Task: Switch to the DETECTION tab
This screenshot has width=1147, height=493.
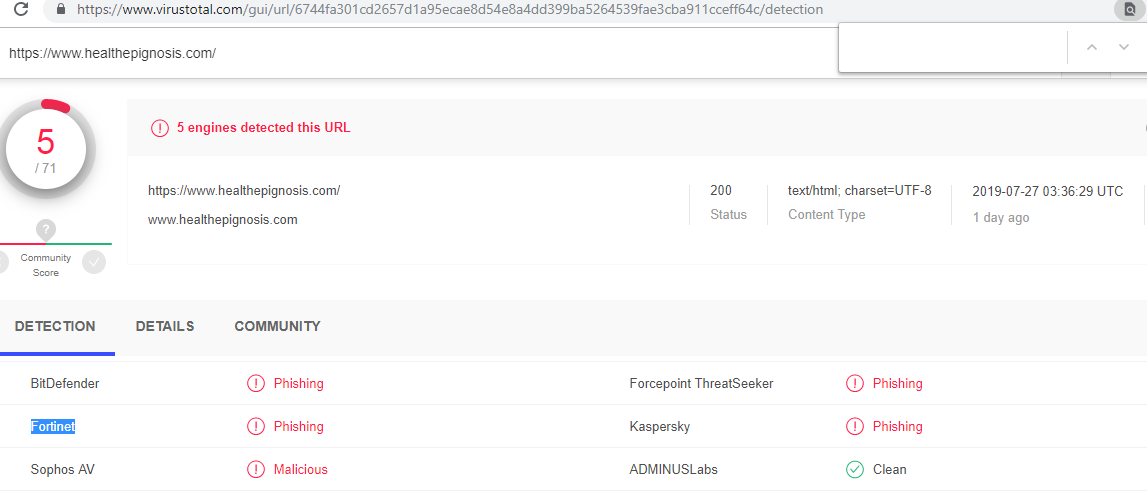Action: (x=55, y=326)
